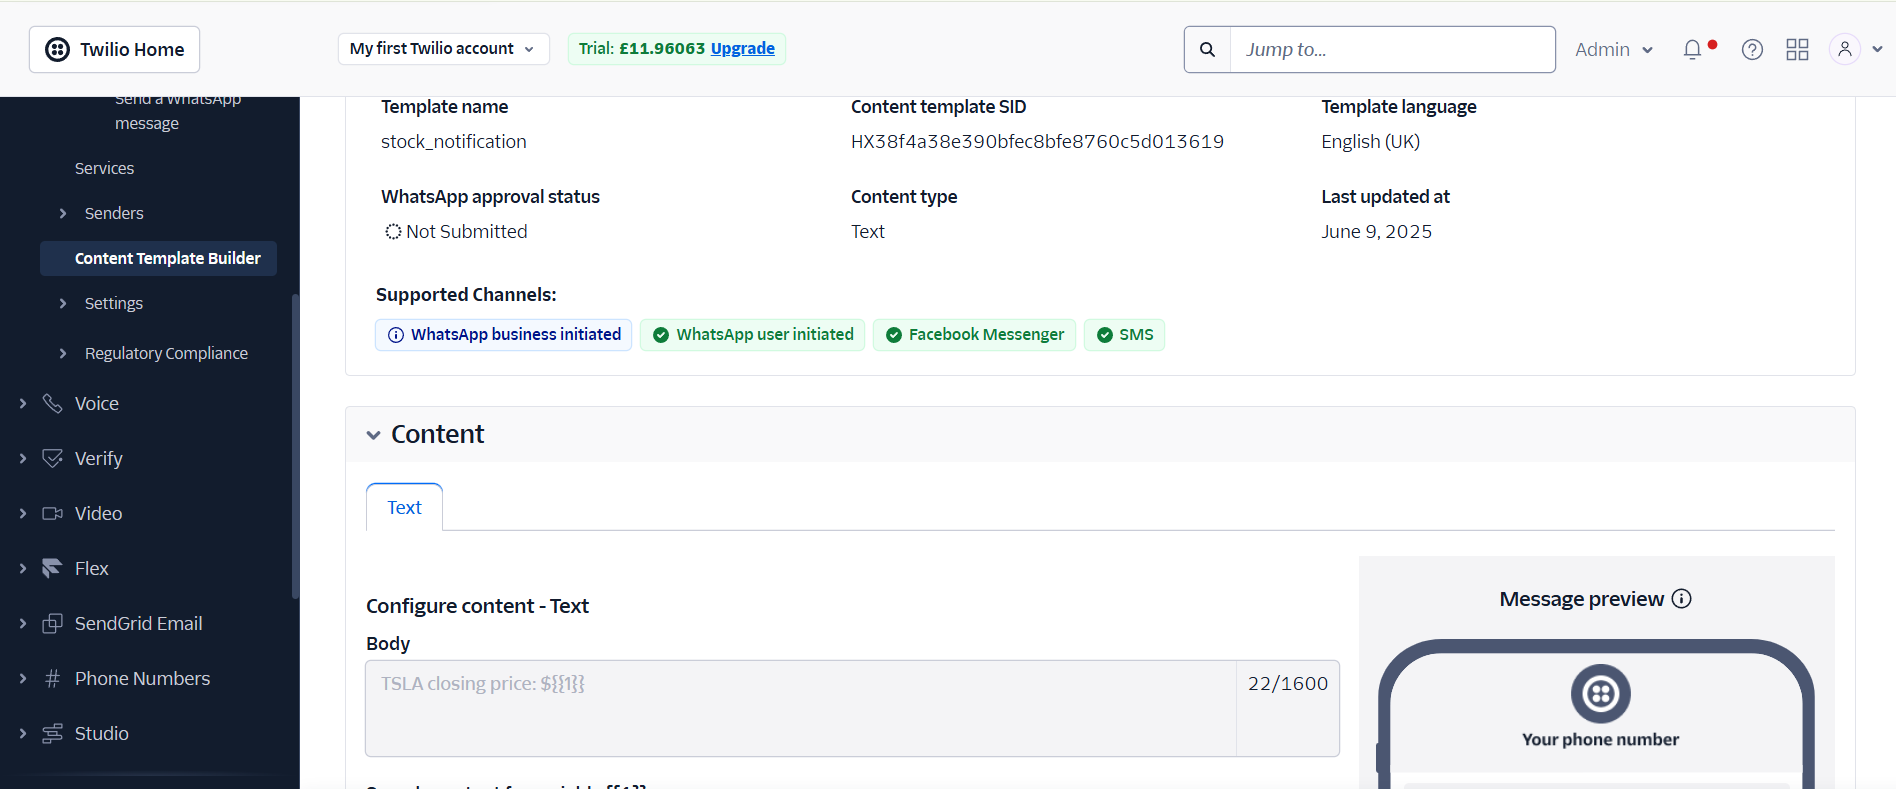This screenshot has height=789, width=1896.
Task: Click the SMS channel badge
Action: point(1124,335)
